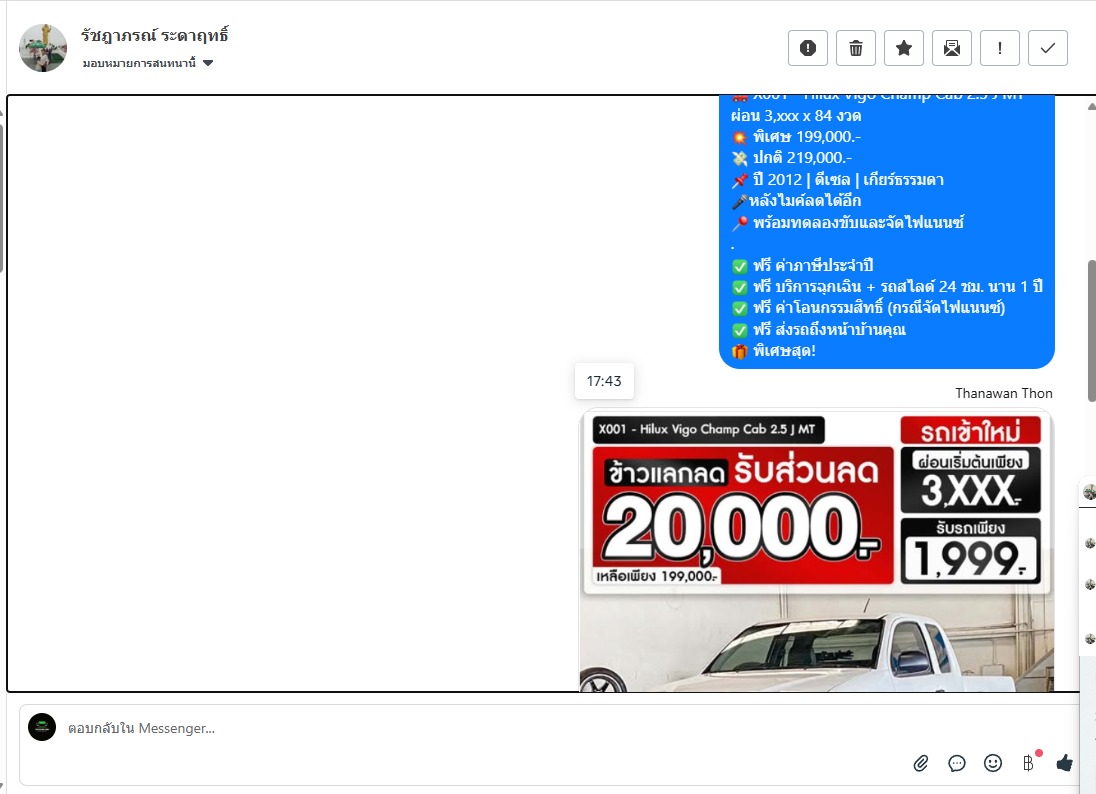Click the chat scrollbar up arrow
The width and height of the screenshot is (1096, 794).
coord(1091,106)
